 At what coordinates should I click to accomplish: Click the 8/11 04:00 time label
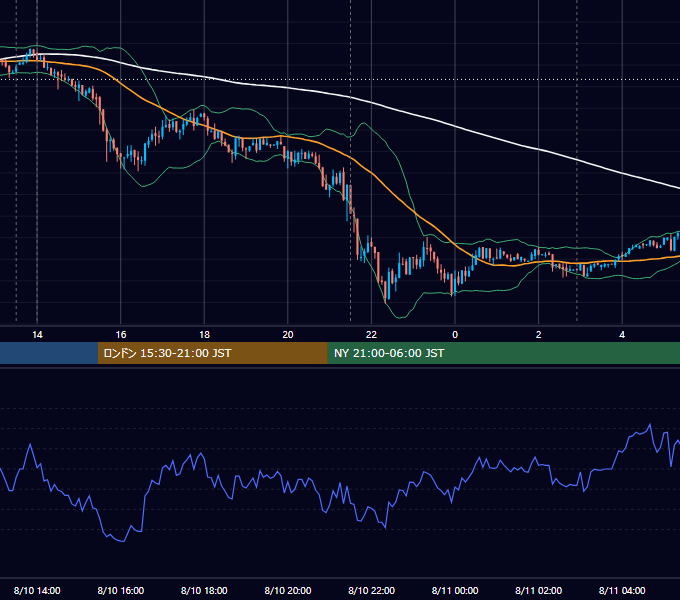pos(622,590)
